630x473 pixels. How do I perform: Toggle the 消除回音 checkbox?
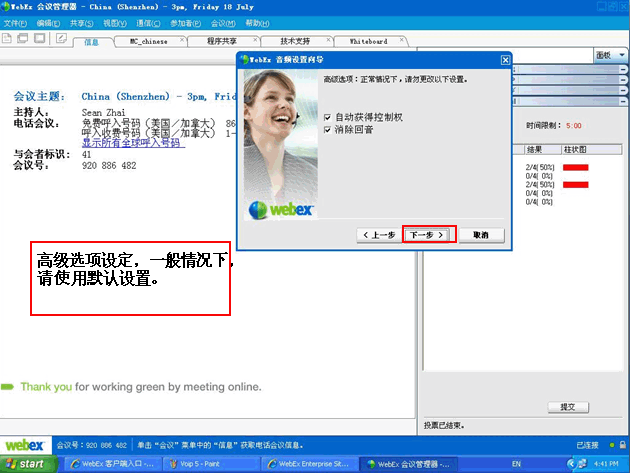click(327, 130)
